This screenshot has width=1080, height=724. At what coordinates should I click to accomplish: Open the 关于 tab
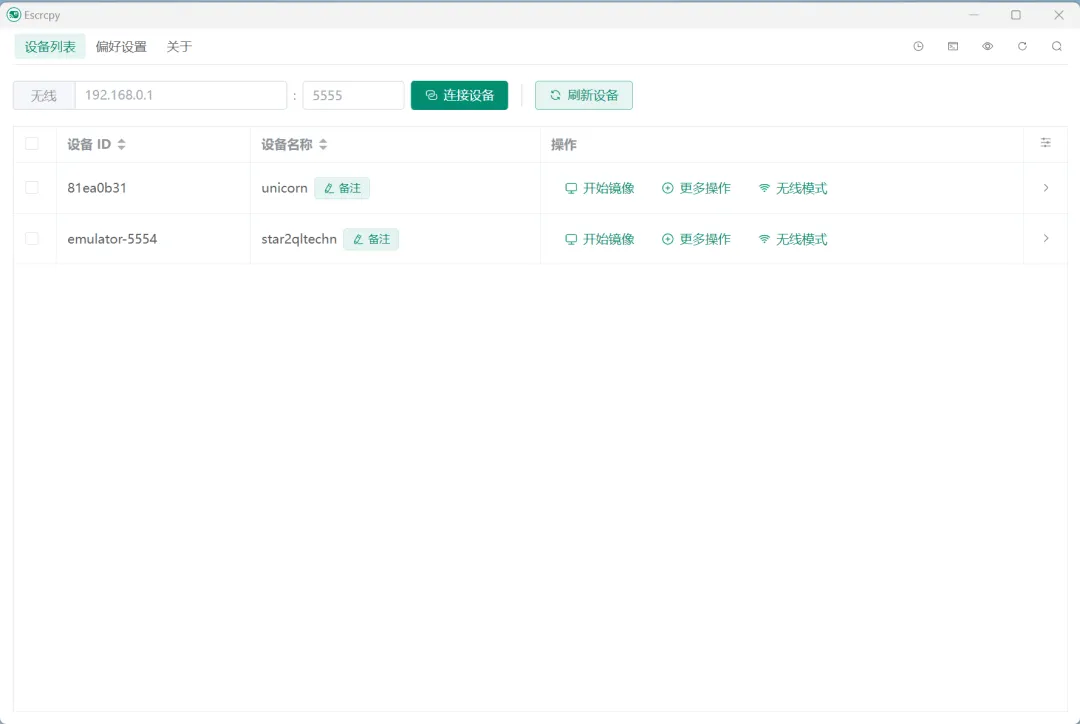pos(179,46)
